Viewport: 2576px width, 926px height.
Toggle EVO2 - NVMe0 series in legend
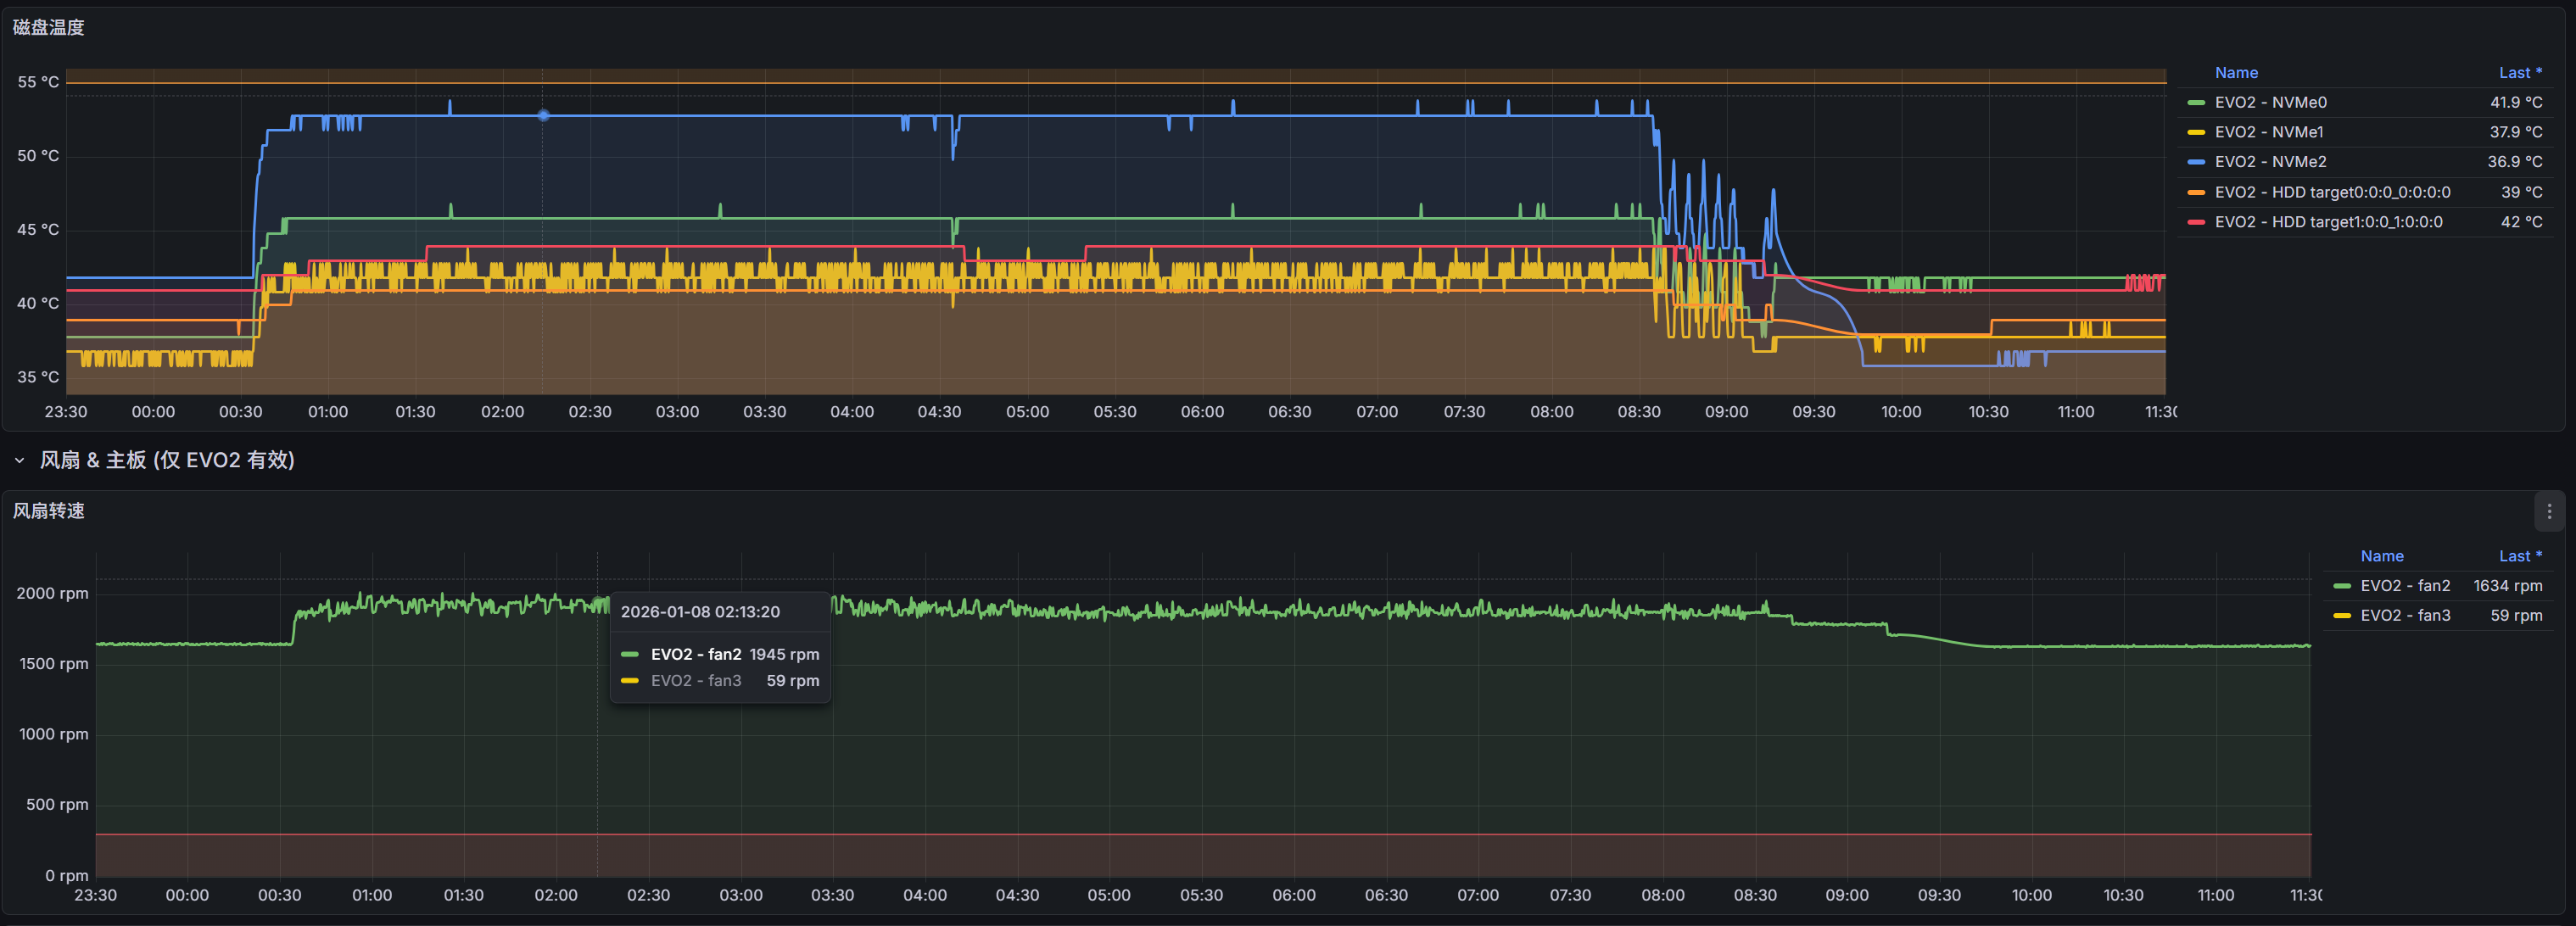pyautogui.click(x=2270, y=102)
